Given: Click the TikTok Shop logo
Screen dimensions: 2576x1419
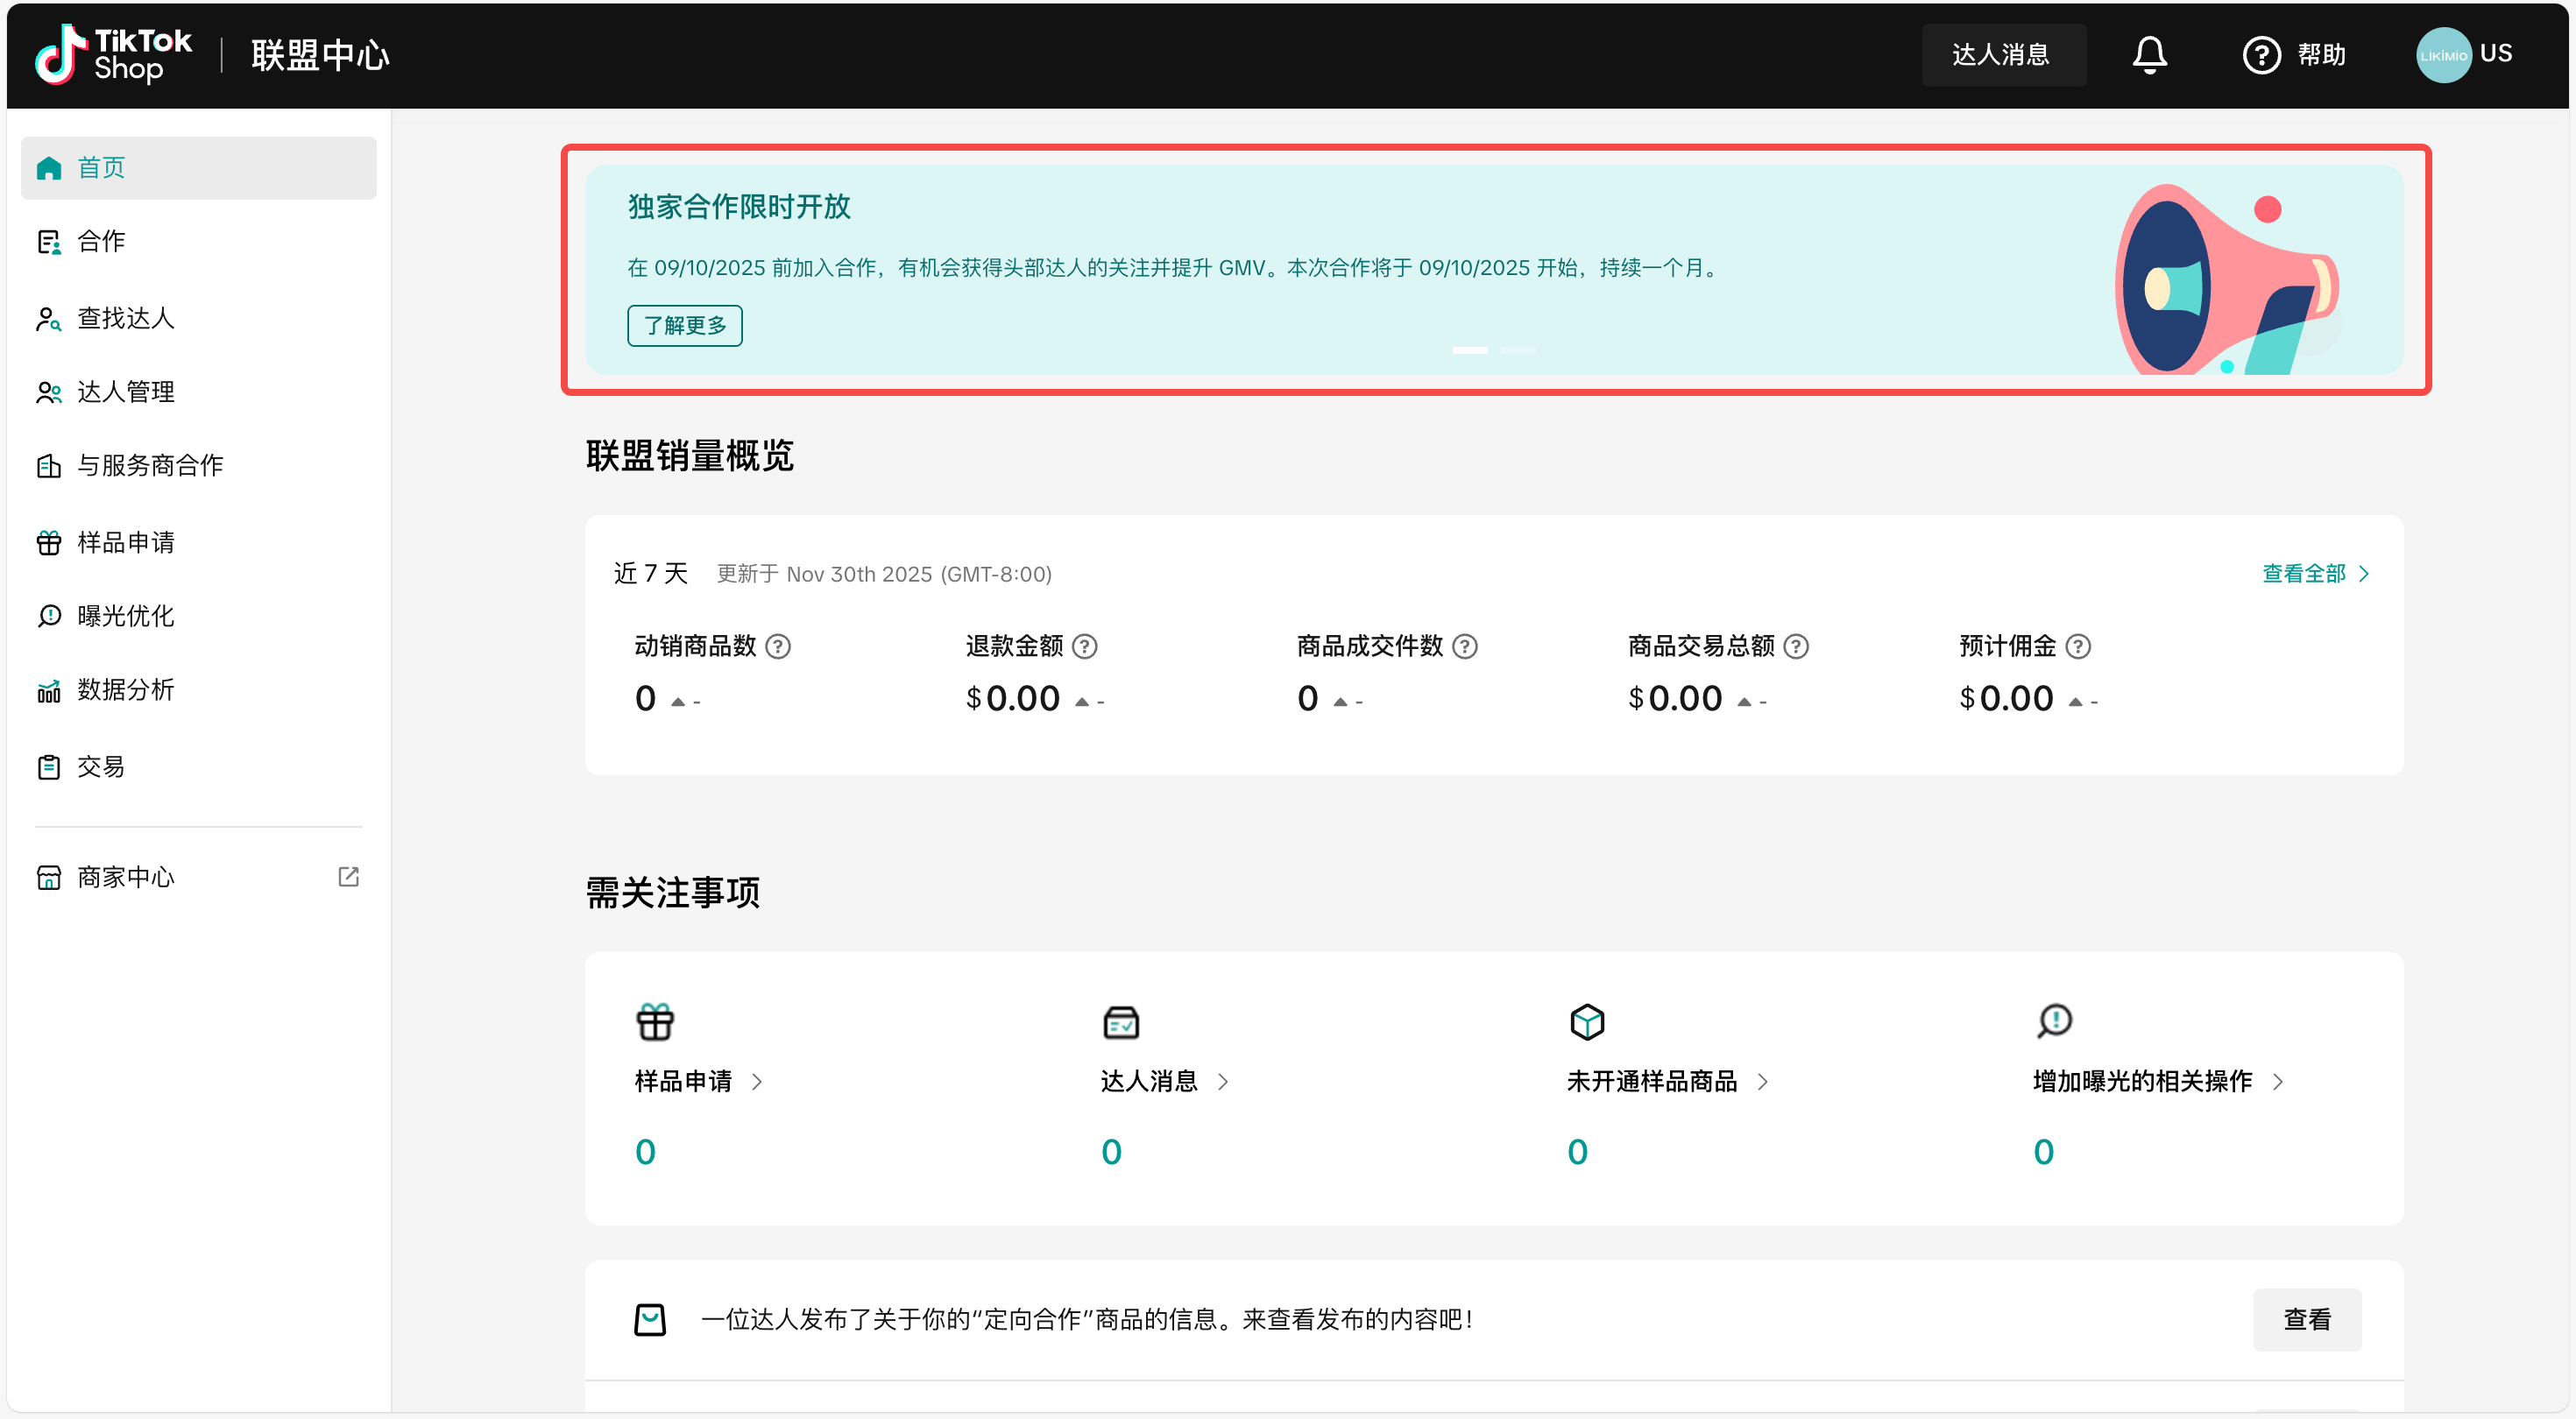Looking at the screenshot, I should click(113, 55).
